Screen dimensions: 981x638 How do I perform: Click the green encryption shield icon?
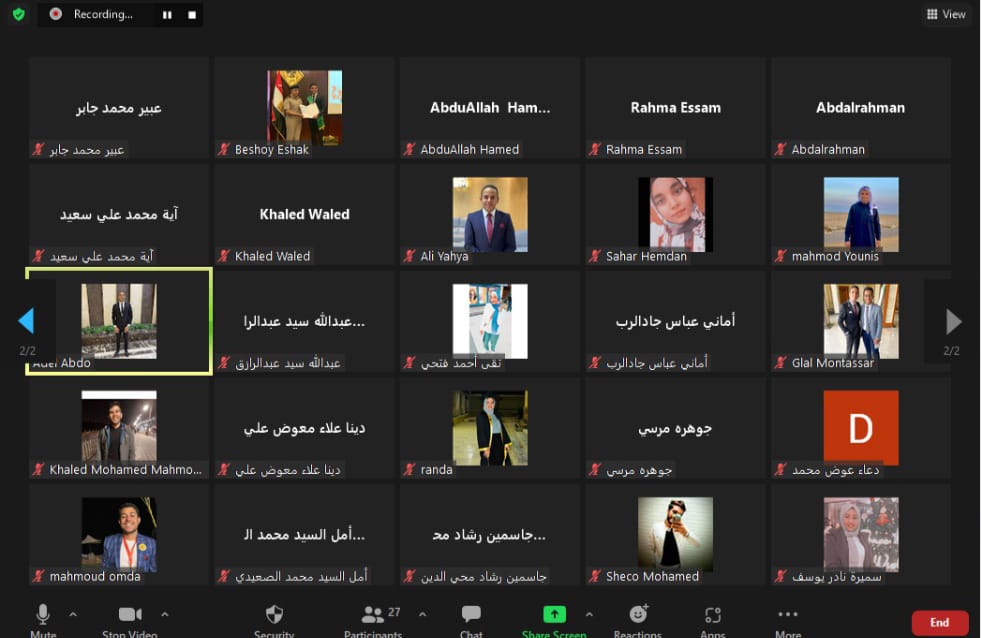pyautogui.click(x=18, y=14)
